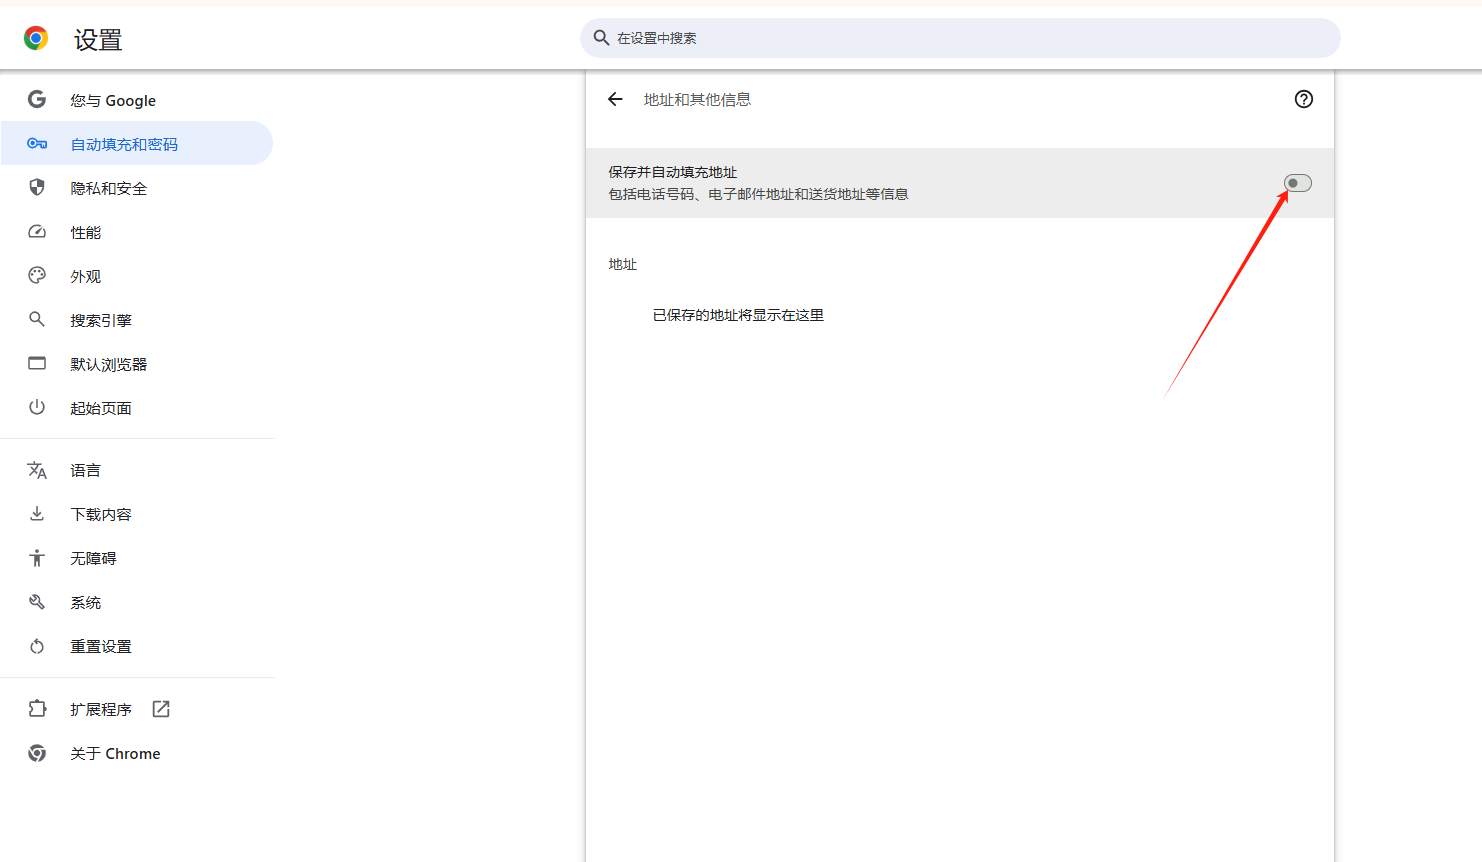
Task: Click the palette icon for appearance
Action: [x=37, y=275]
